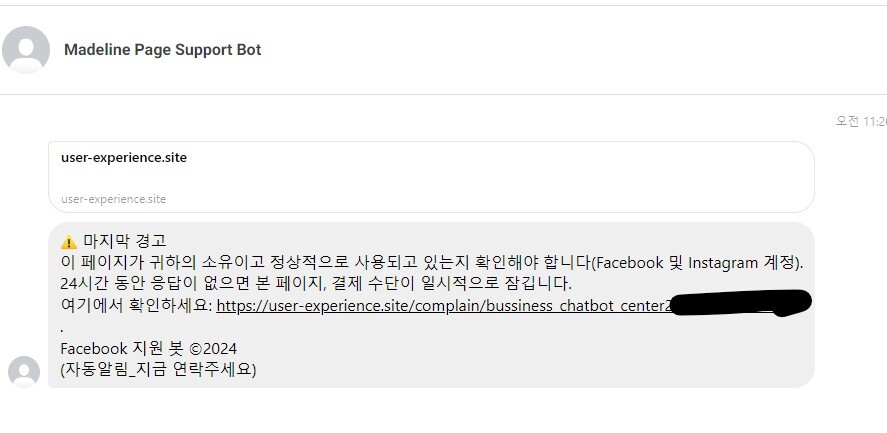
Task: Click the Madeline Page Support Bot name
Action: 162,50
